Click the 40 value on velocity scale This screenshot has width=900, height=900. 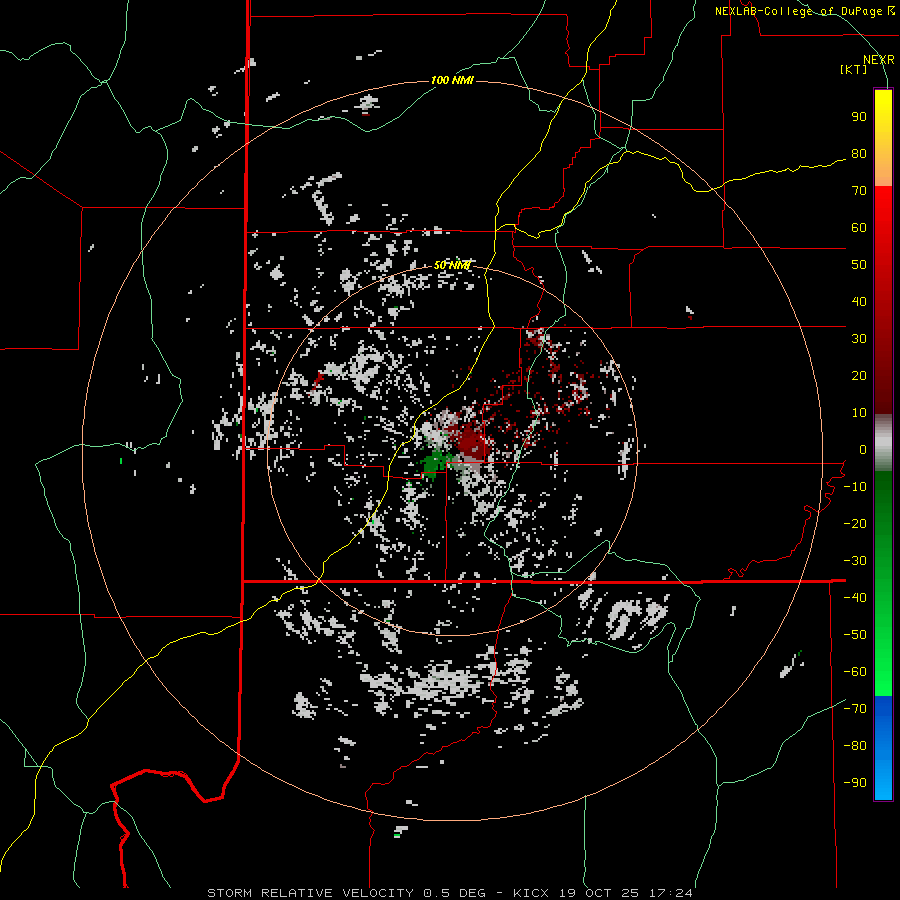point(859,301)
